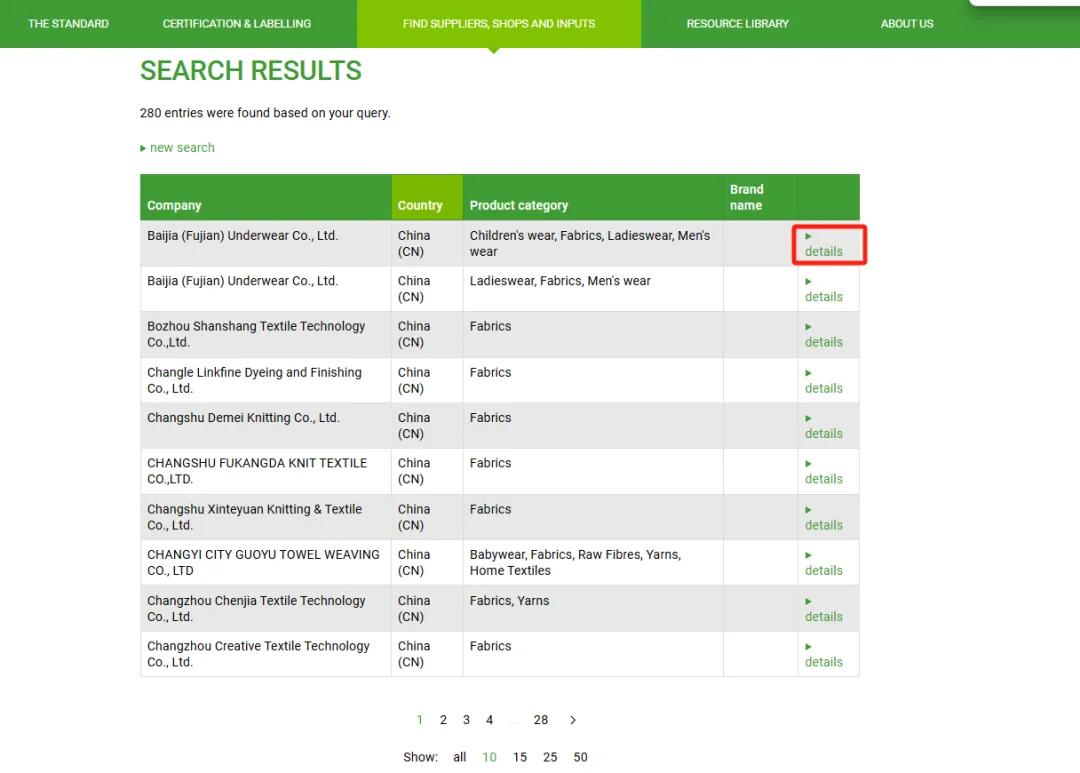Jump to last page 28
1080x773 pixels.
[541, 720]
